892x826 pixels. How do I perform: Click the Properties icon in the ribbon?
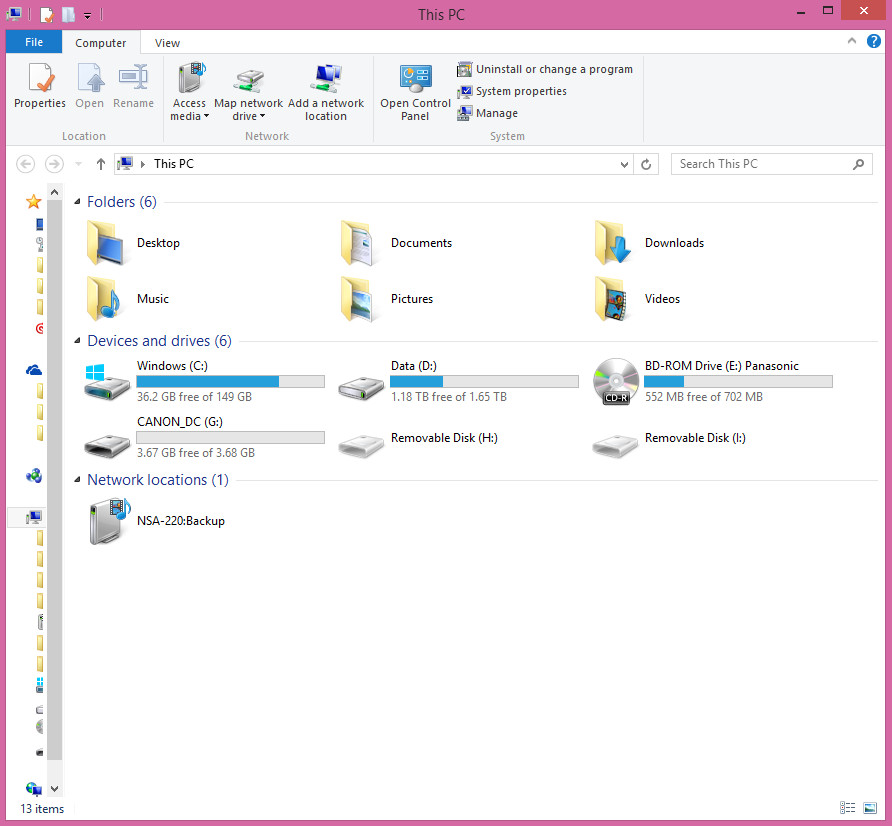(40, 79)
